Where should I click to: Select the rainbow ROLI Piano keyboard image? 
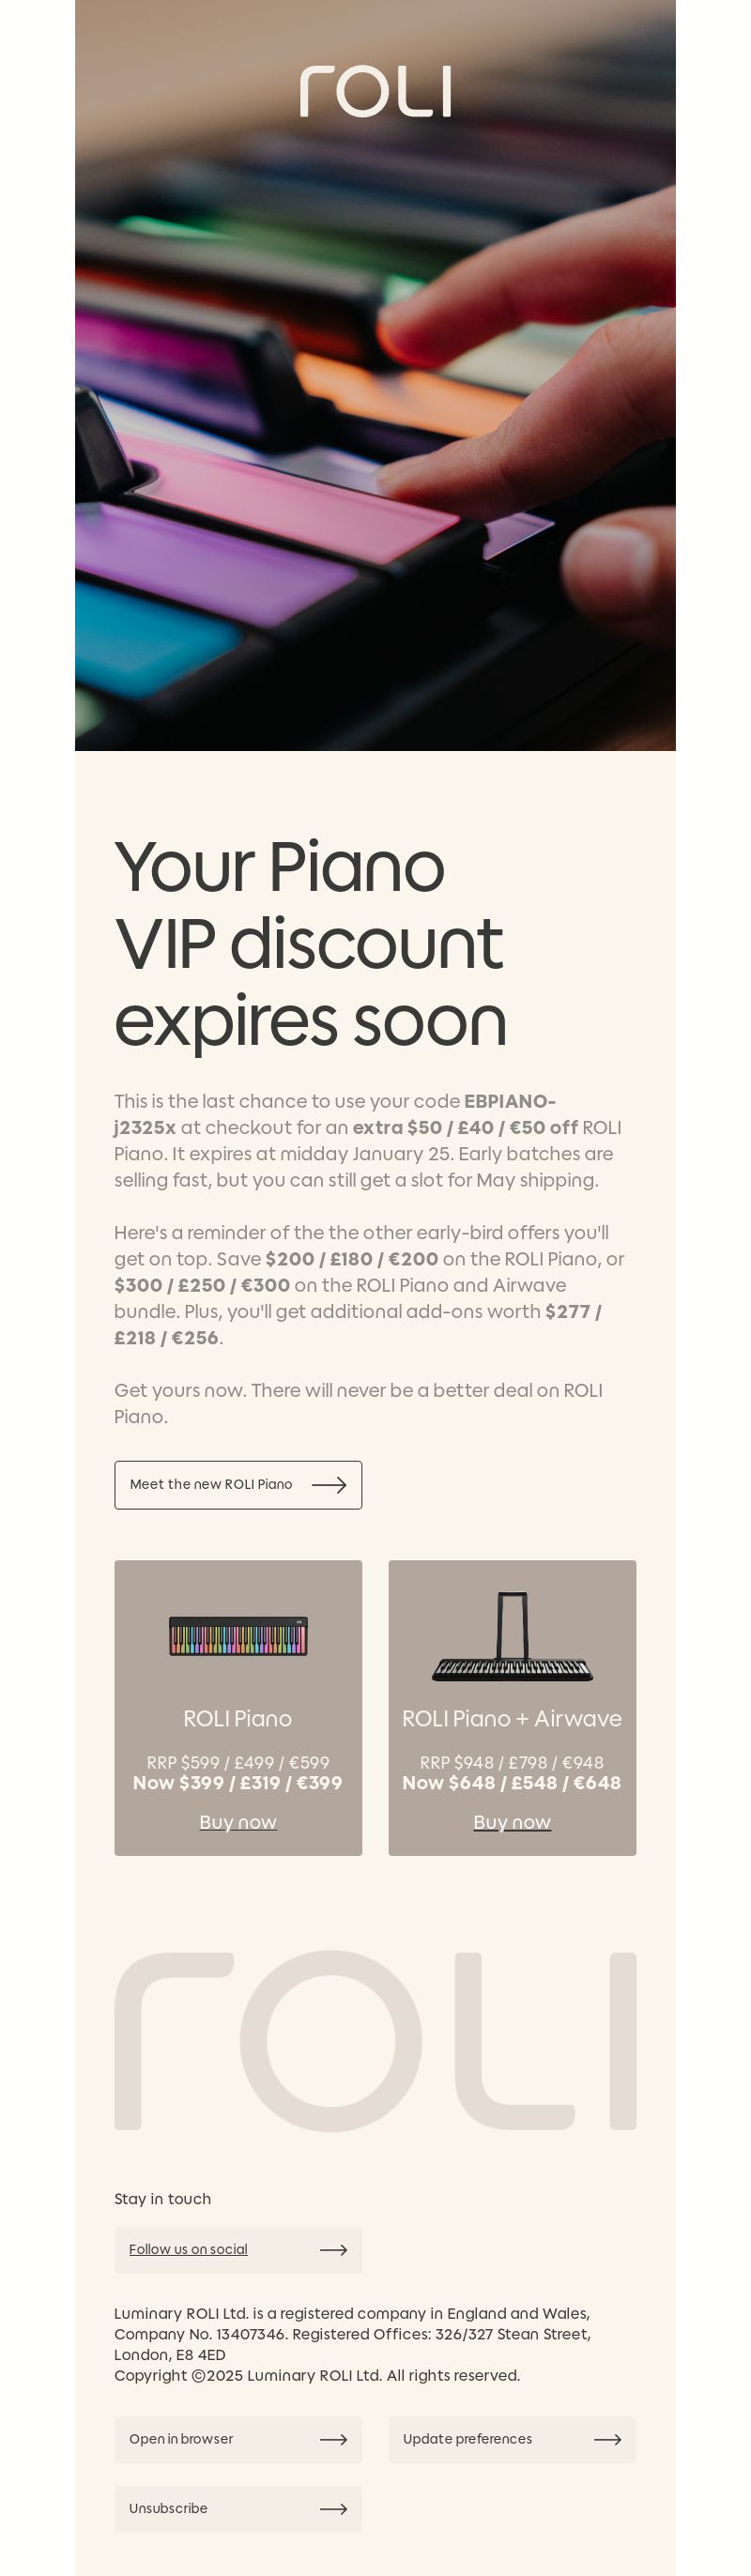[x=238, y=1636]
